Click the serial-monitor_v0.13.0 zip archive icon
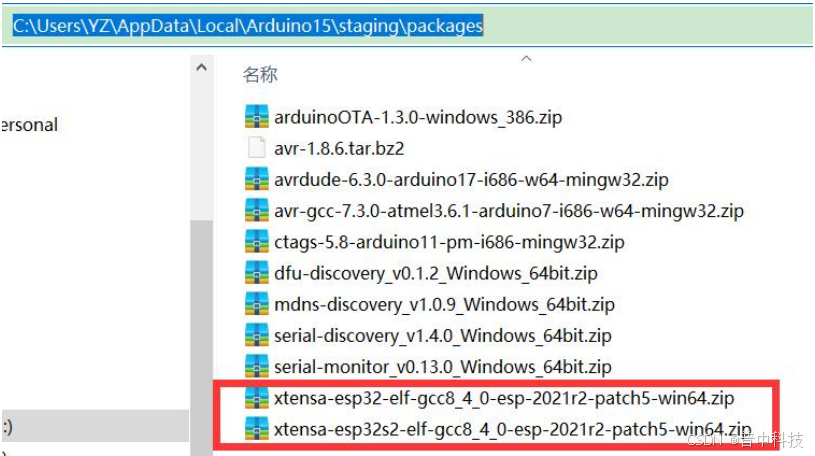This screenshot has width=815, height=456. [x=256, y=366]
